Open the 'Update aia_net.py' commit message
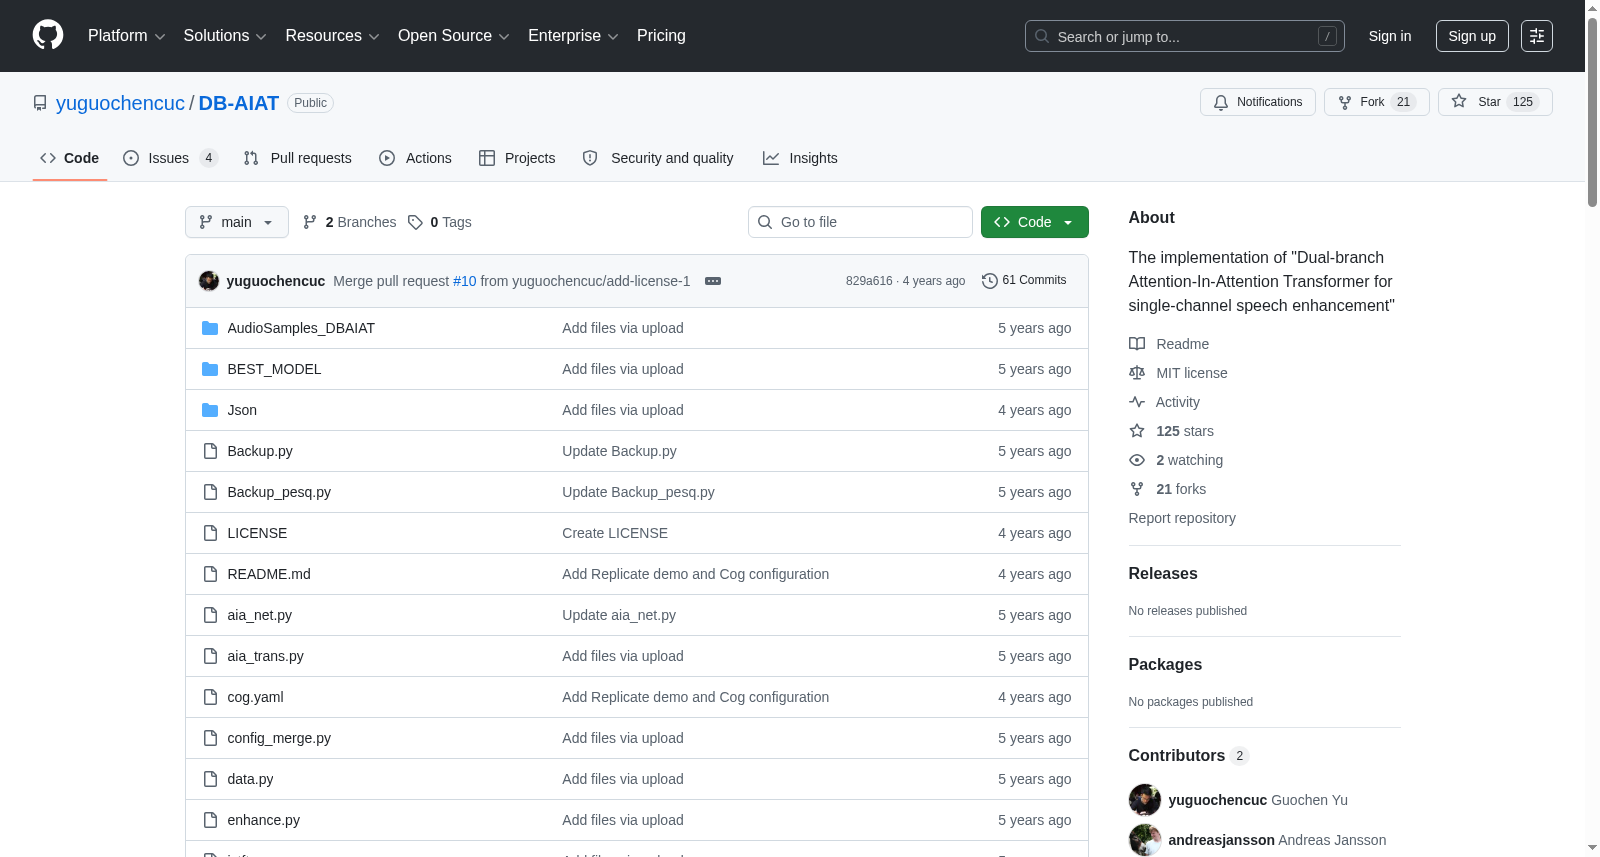 (x=619, y=615)
